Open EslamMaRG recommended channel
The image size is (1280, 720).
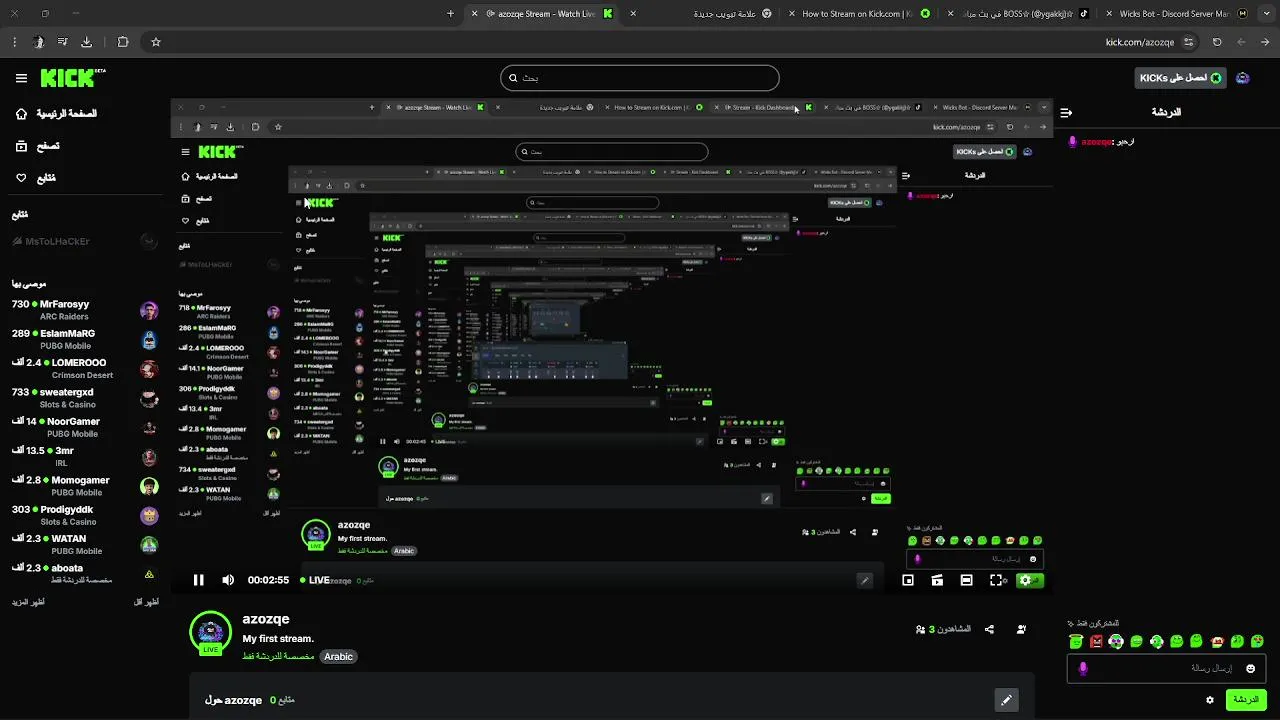[x=85, y=339]
